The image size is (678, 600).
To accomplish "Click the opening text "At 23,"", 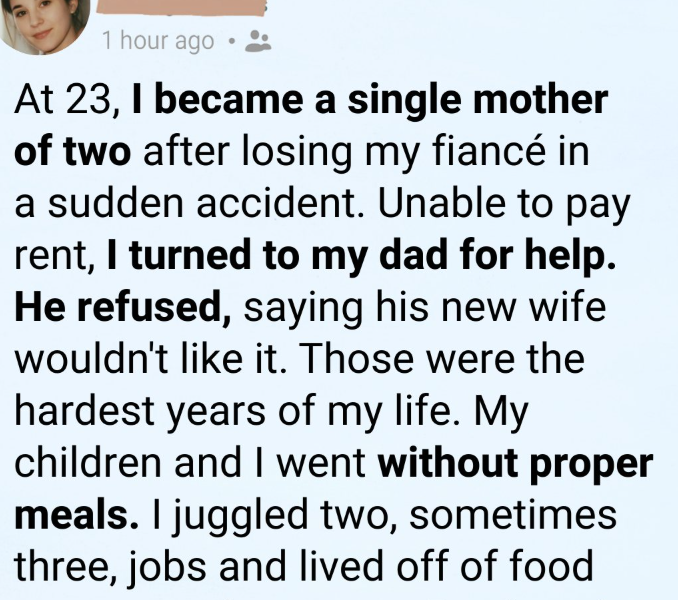I will click(x=68, y=101).
